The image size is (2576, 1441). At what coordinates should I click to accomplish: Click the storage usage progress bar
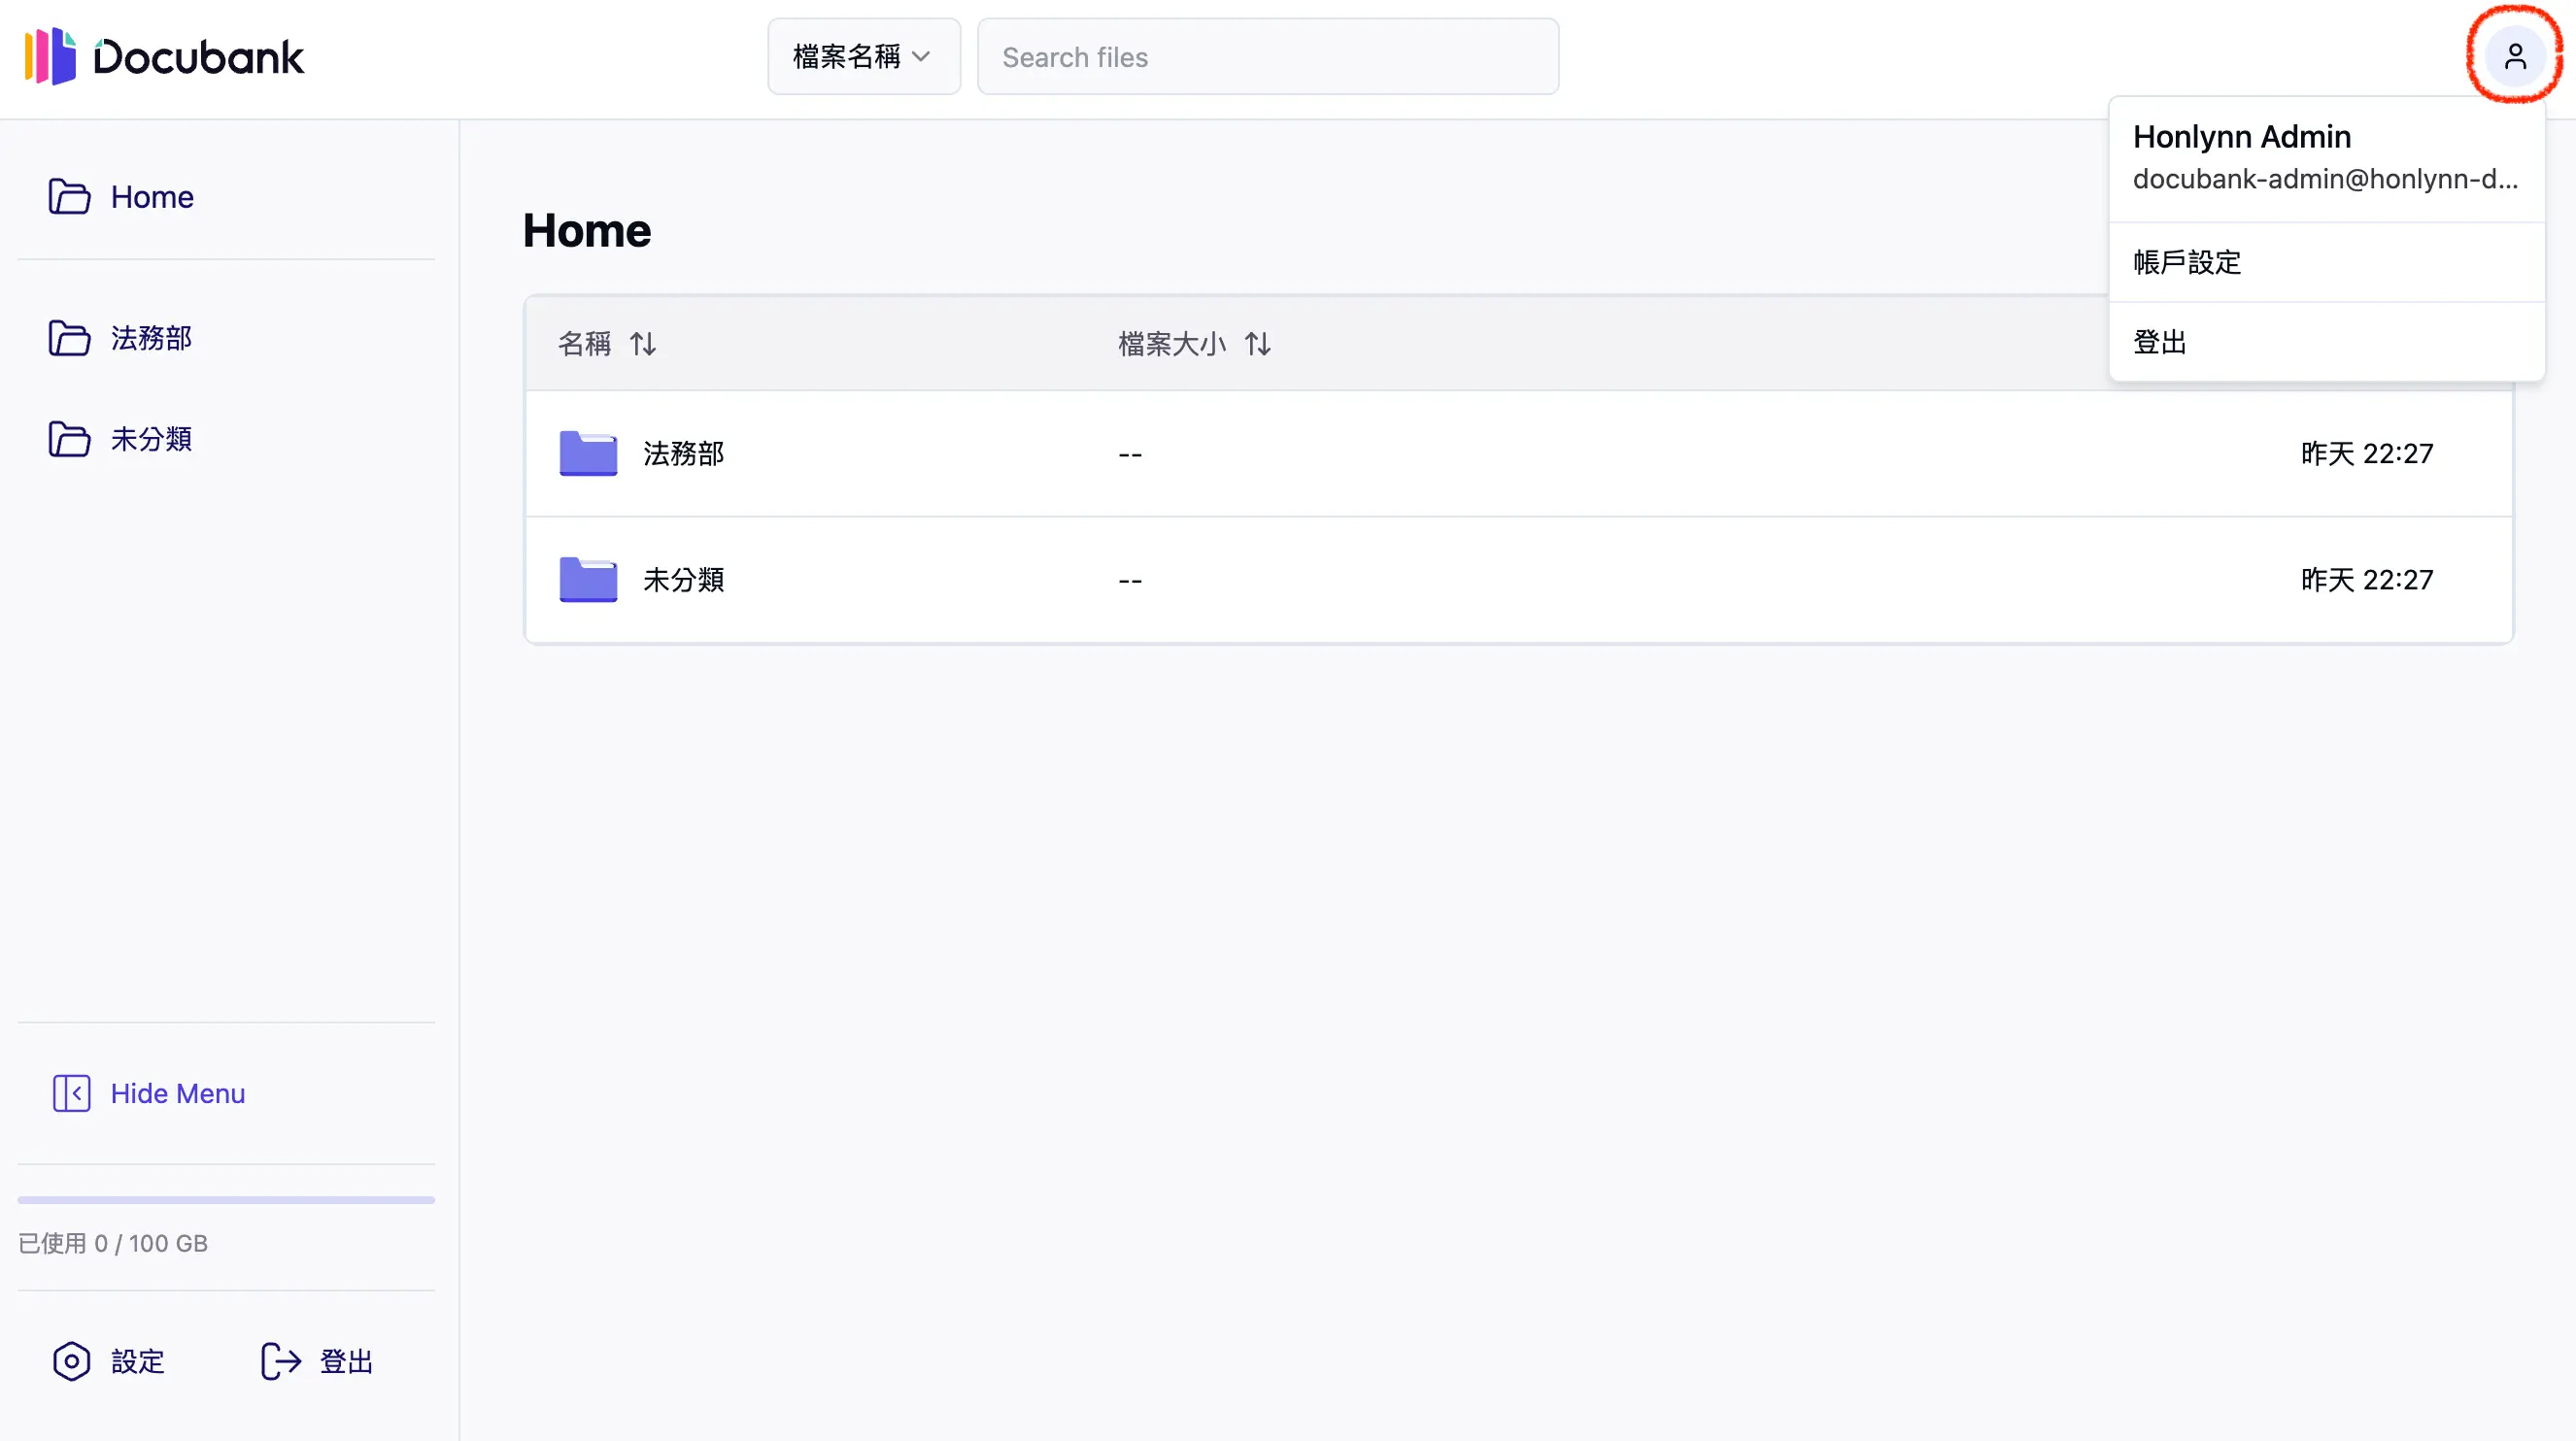226,1199
